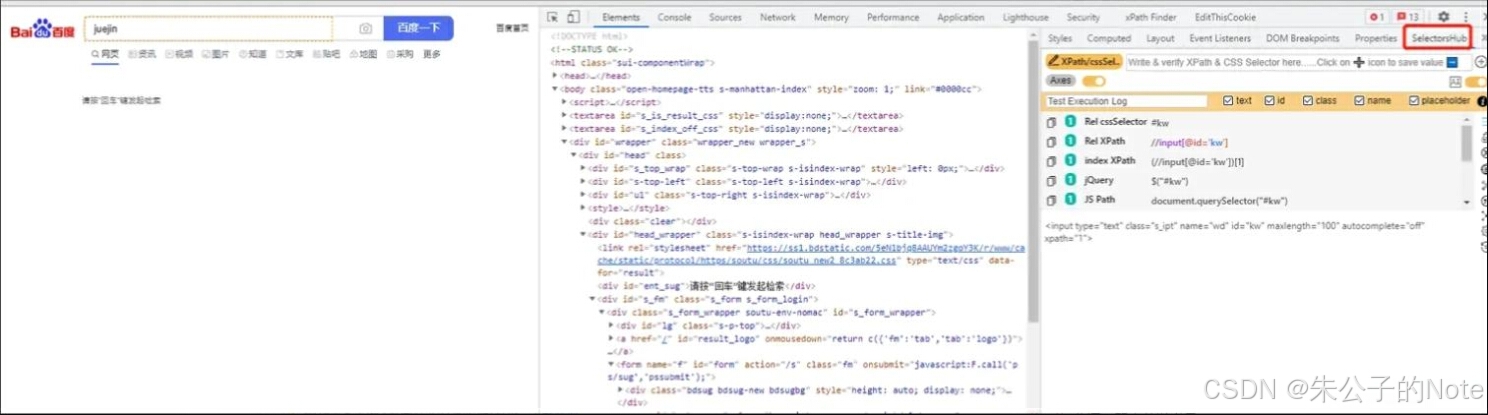
Task: Open the 图片 search category
Action: (216, 54)
